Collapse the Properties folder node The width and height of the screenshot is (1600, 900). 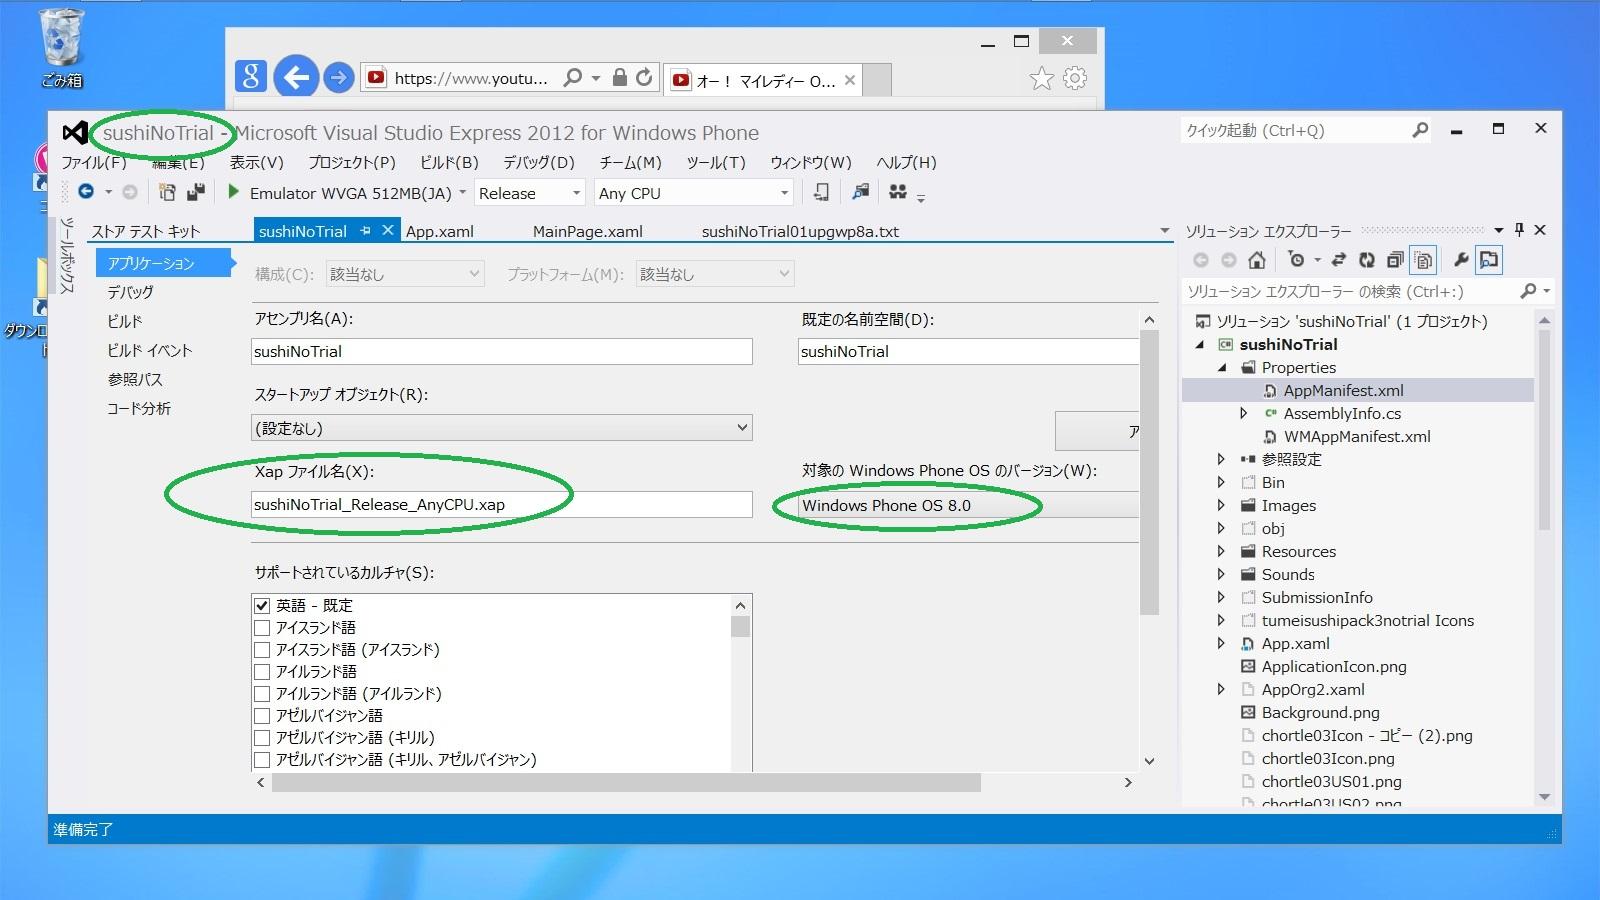tap(1221, 367)
